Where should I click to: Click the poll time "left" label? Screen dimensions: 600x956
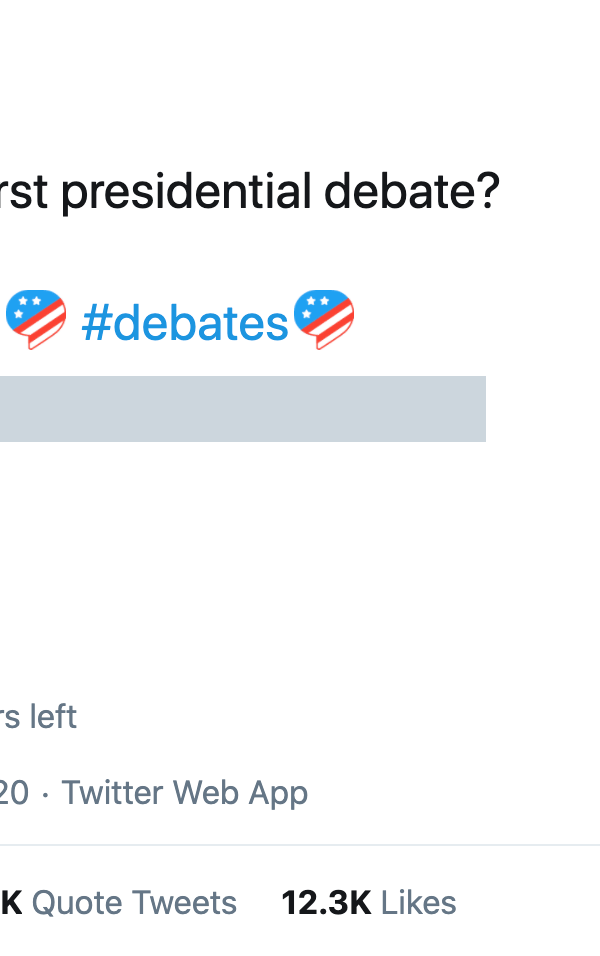(x=52, y=717)
